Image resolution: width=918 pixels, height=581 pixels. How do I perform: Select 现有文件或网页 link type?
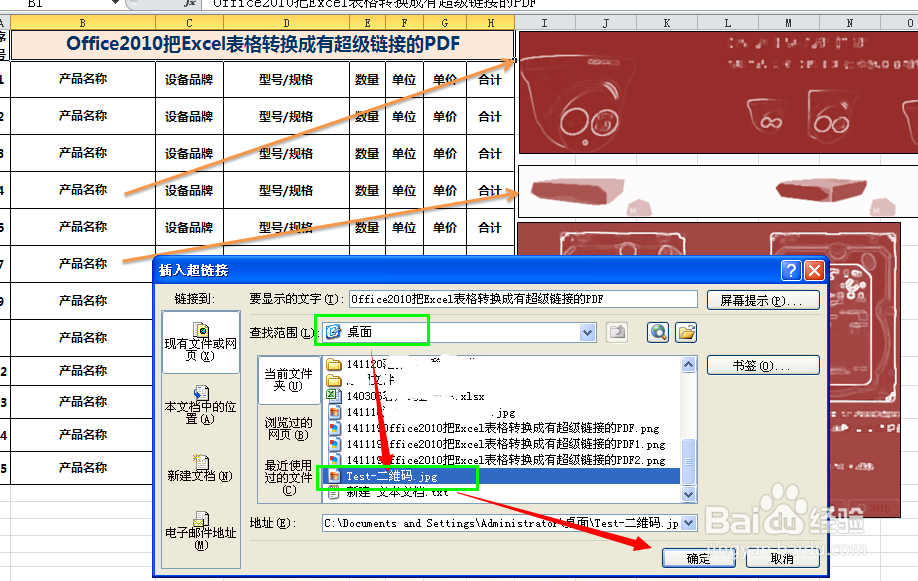click(x=201, y=342)
